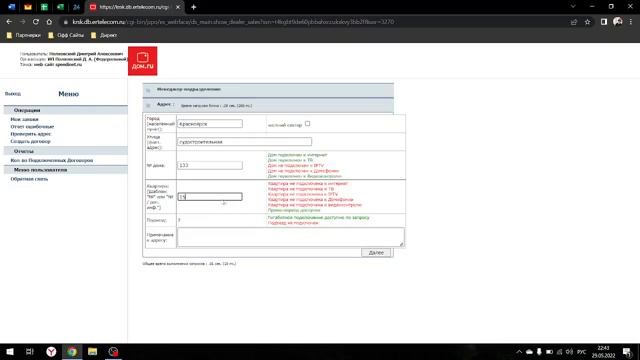Click the Отчеты menu section header
The width and height of the screenshot is (640, 360).
click(66, 151)
